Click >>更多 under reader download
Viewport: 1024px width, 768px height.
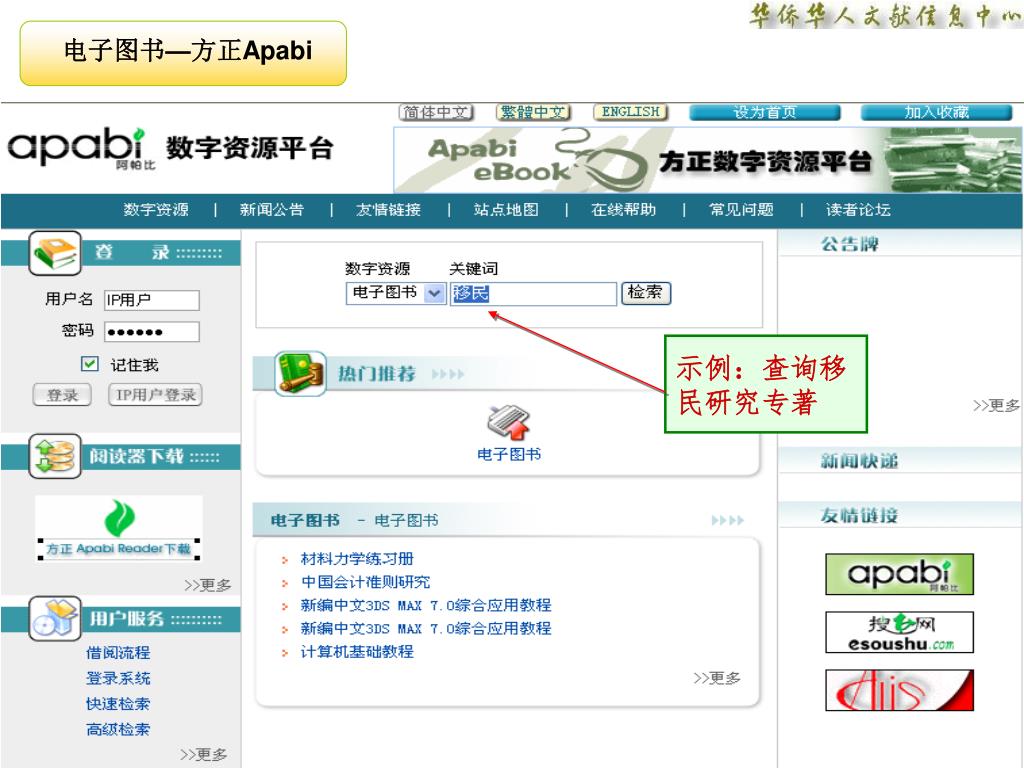tap(208, 585)
